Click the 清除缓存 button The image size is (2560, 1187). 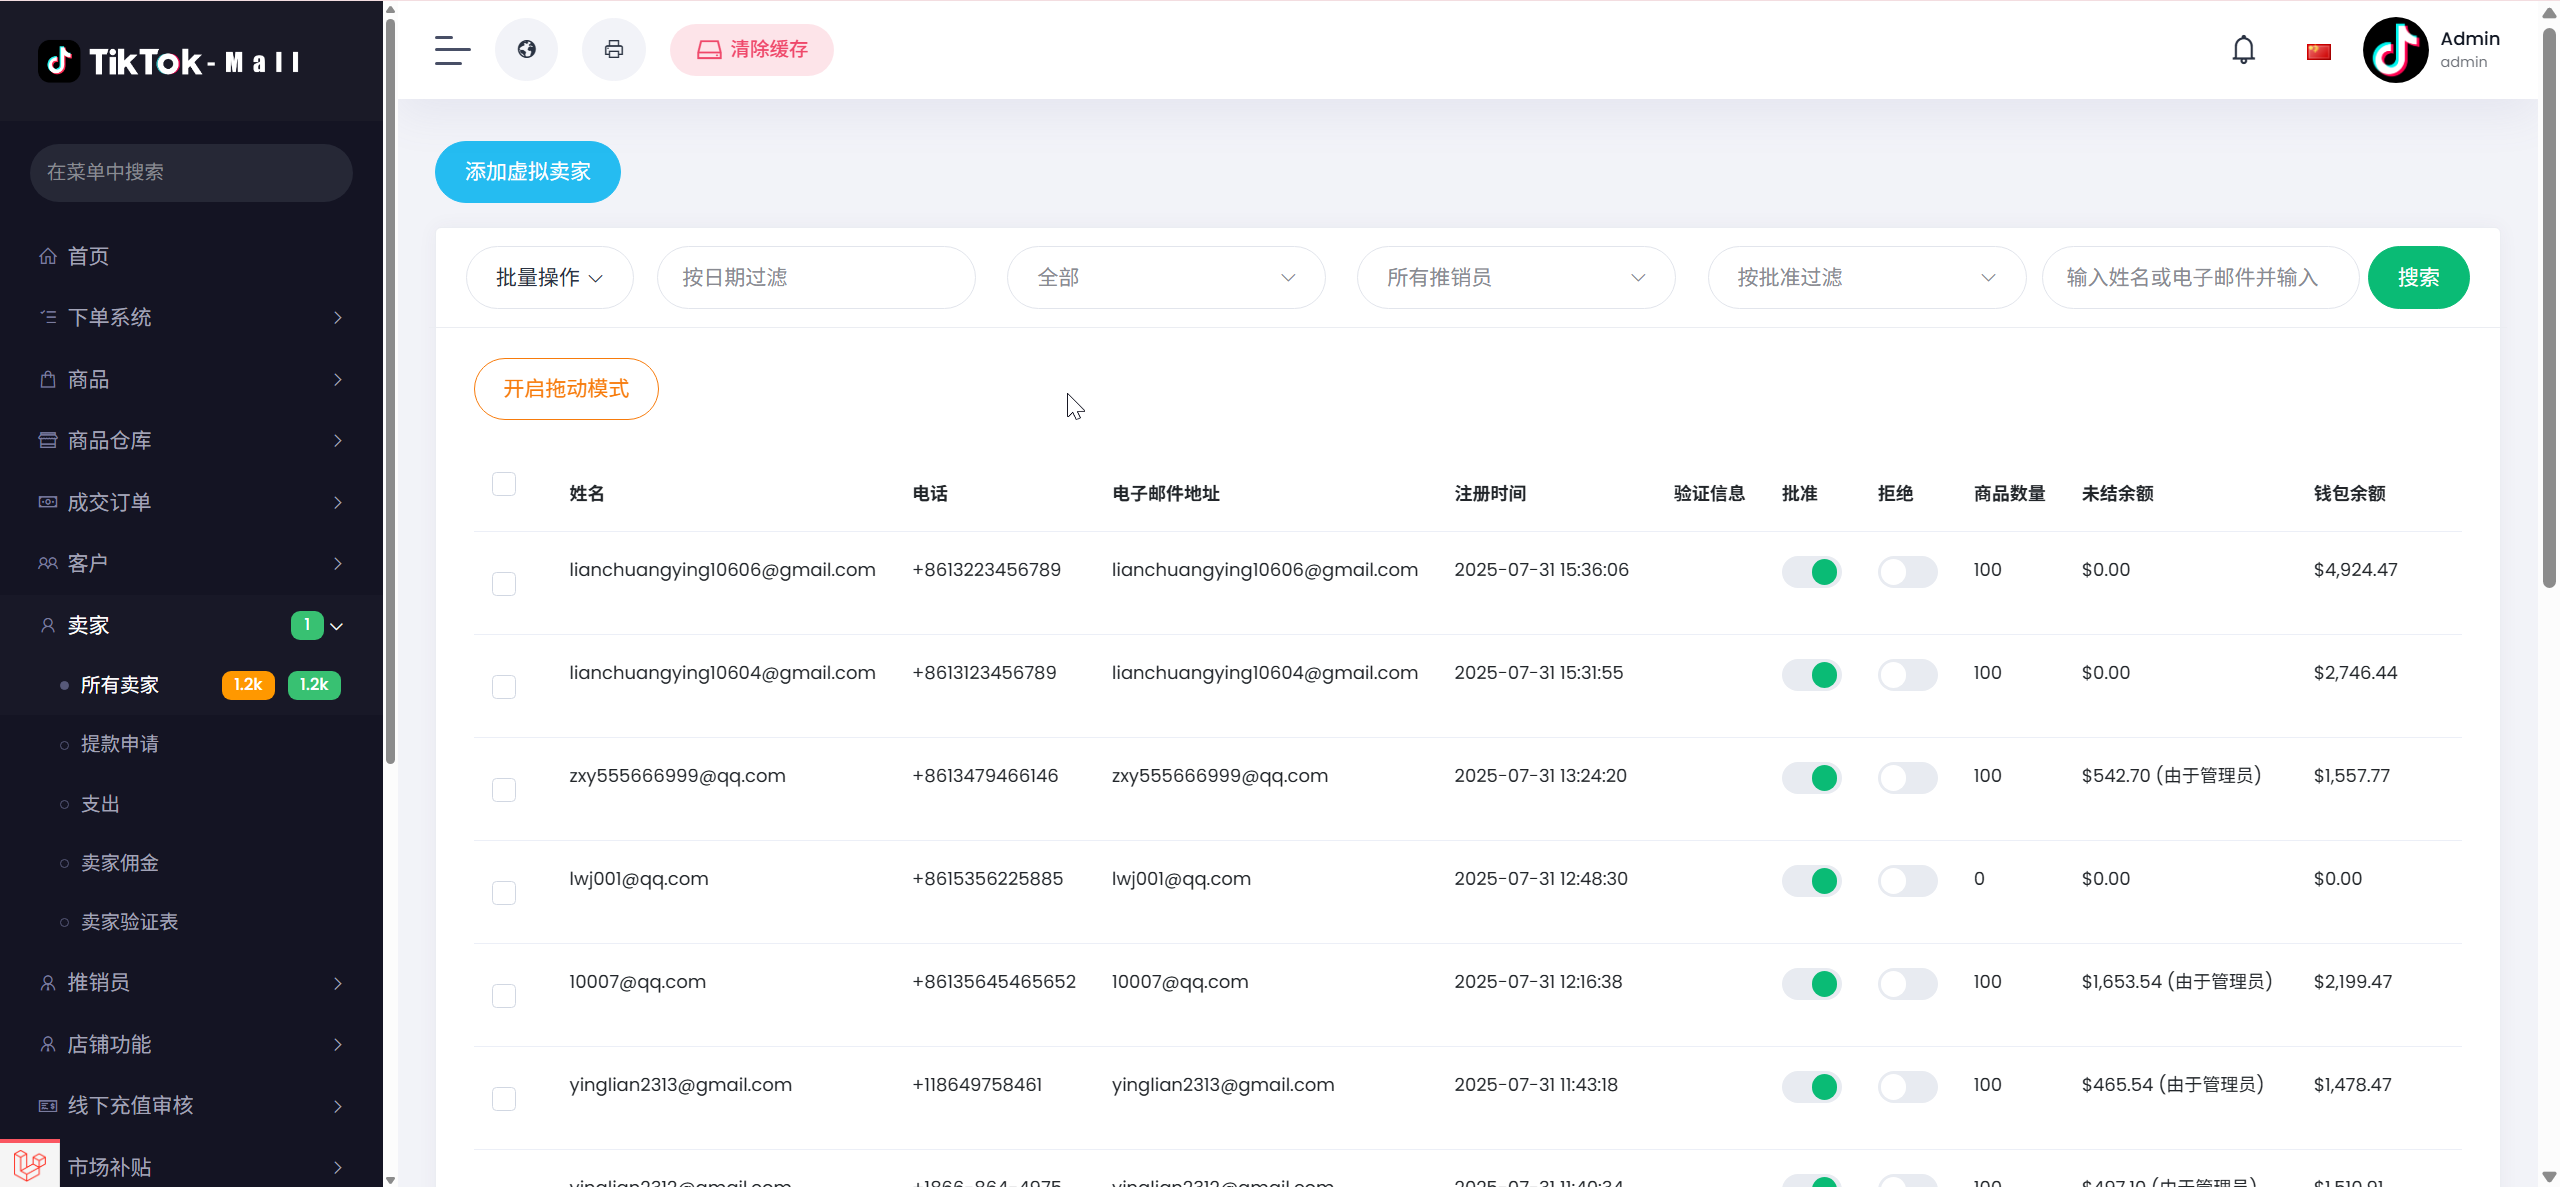pyautogui.click(x=751, y=49)
